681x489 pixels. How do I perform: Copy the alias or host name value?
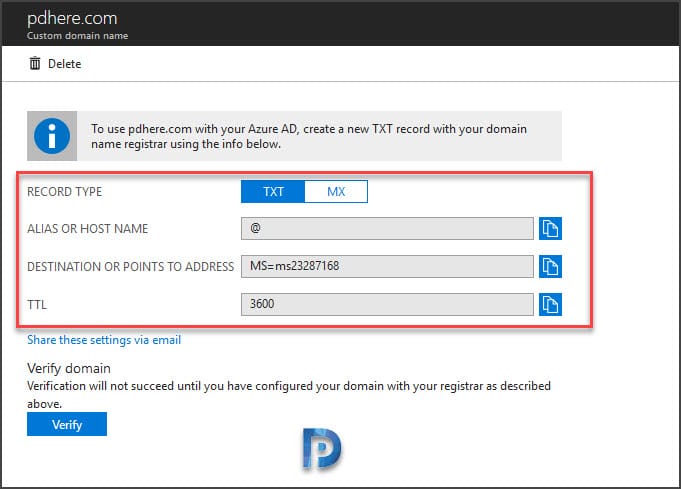pyautogui.click(x=550, y=228)
